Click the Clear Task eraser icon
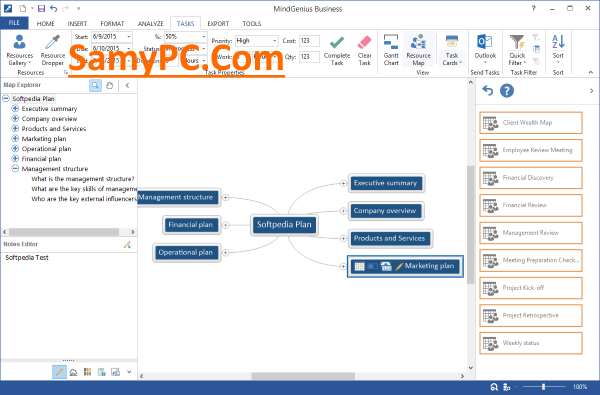 coord(364,49)
